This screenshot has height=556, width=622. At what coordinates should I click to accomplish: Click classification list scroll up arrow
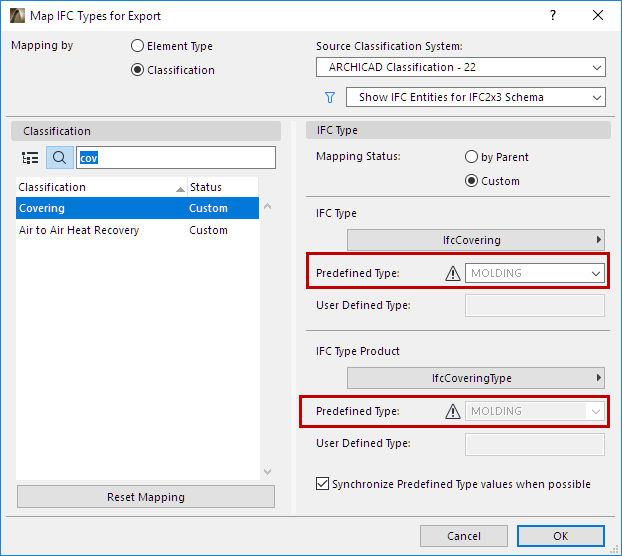267,206
